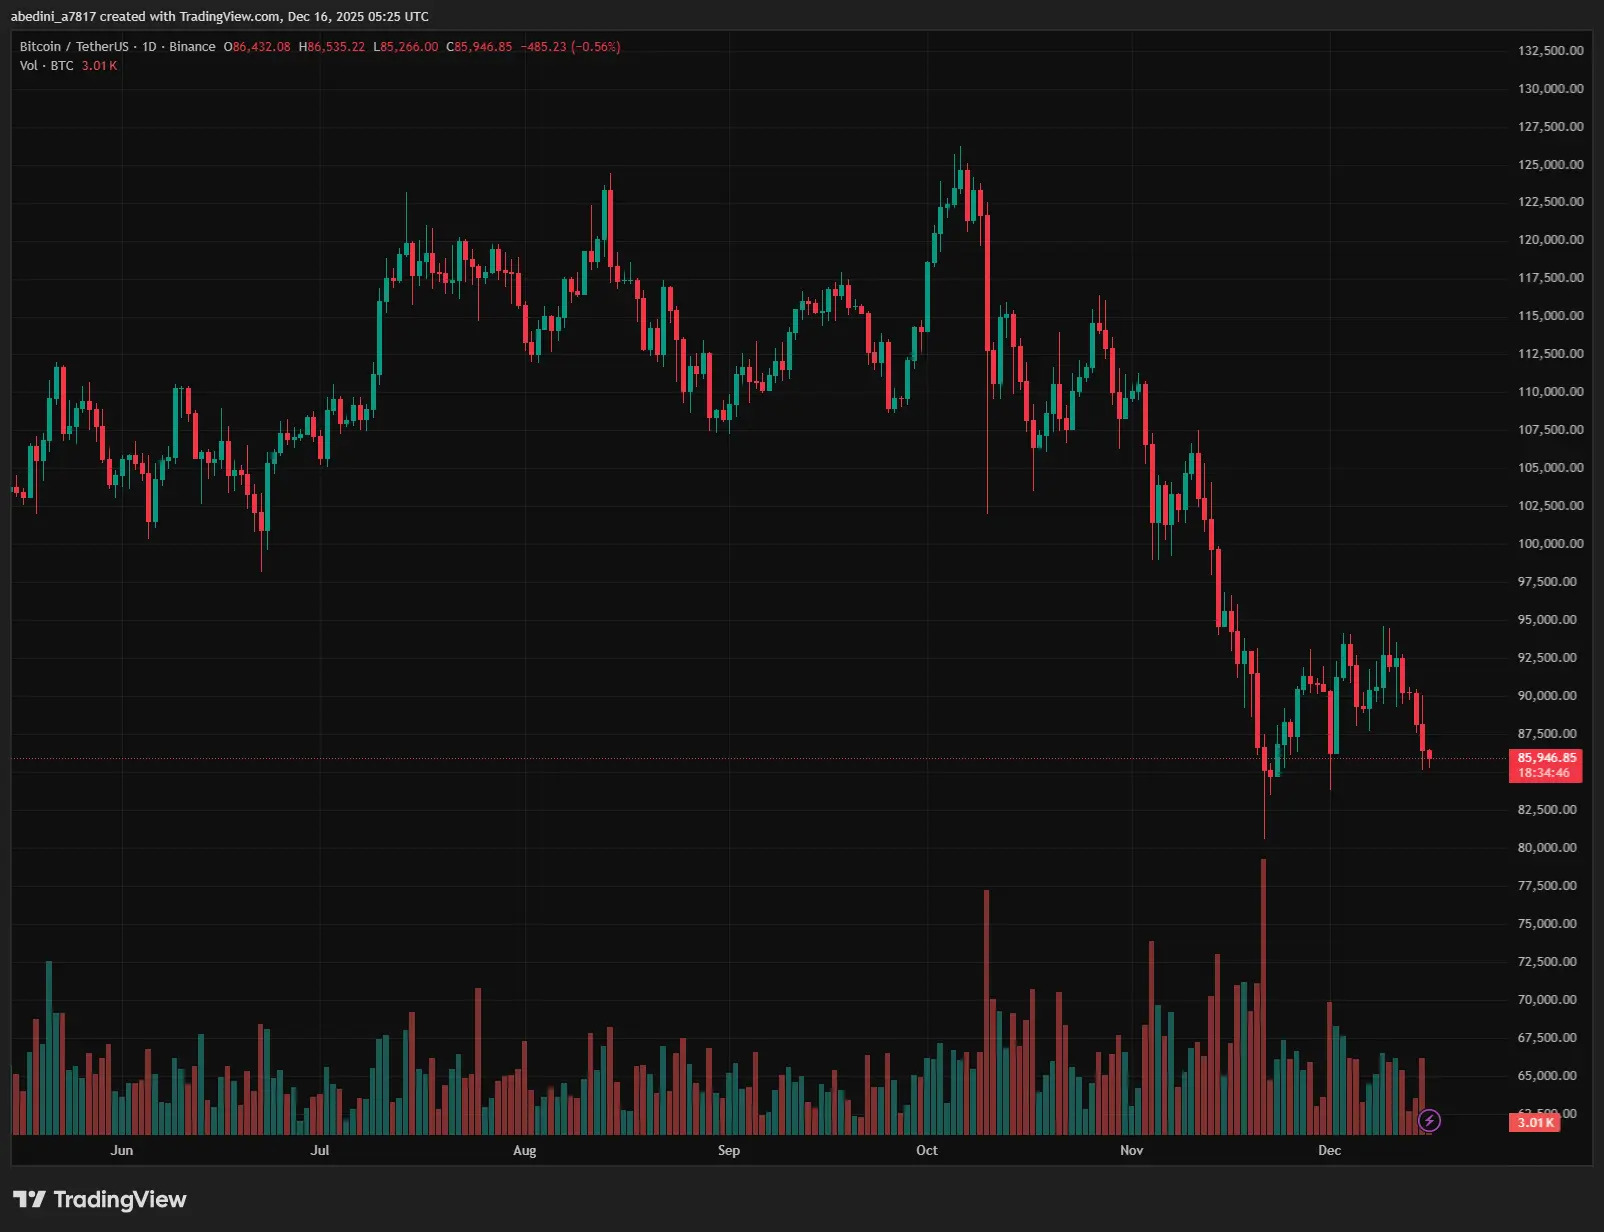The width and height of the screenshot is (1604, 1232).
Task: Click the high price value H86,535.22
Action: pos(332,47)
